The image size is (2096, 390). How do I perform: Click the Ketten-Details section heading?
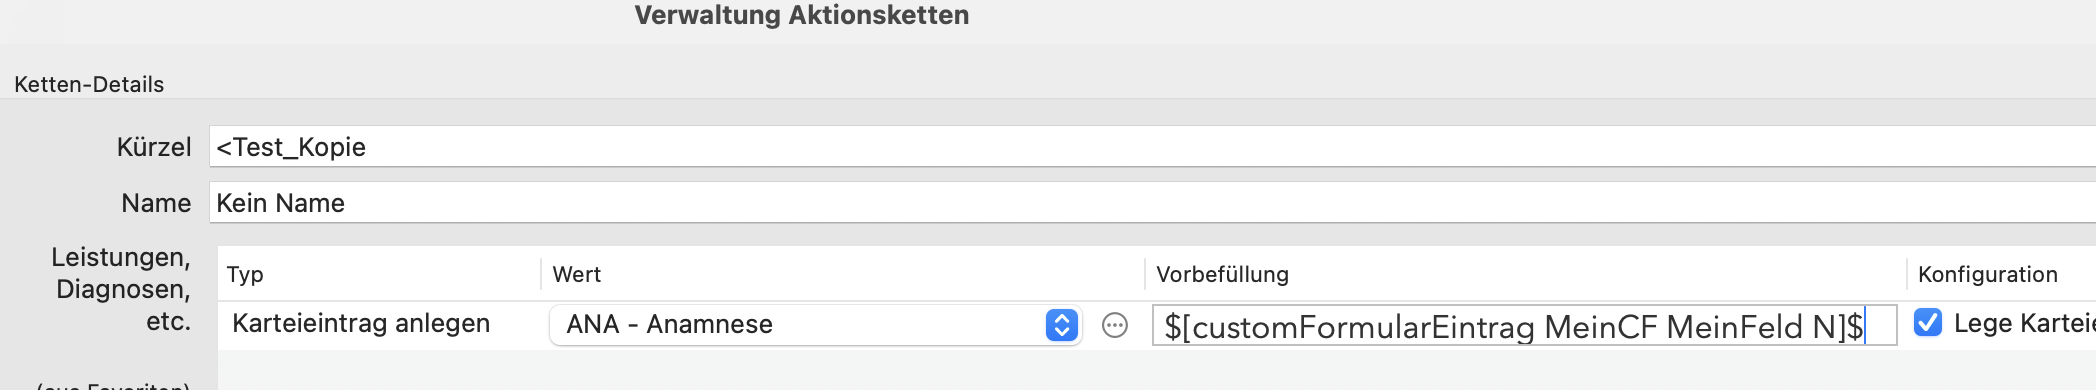89,84
